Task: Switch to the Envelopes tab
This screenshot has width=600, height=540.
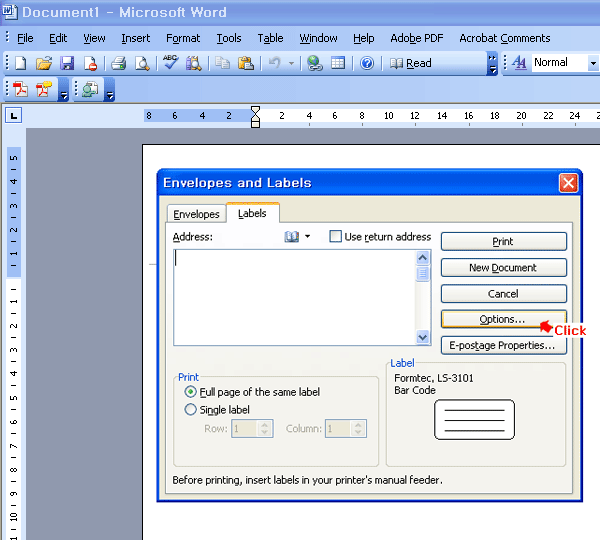Action: coord(196,214)
